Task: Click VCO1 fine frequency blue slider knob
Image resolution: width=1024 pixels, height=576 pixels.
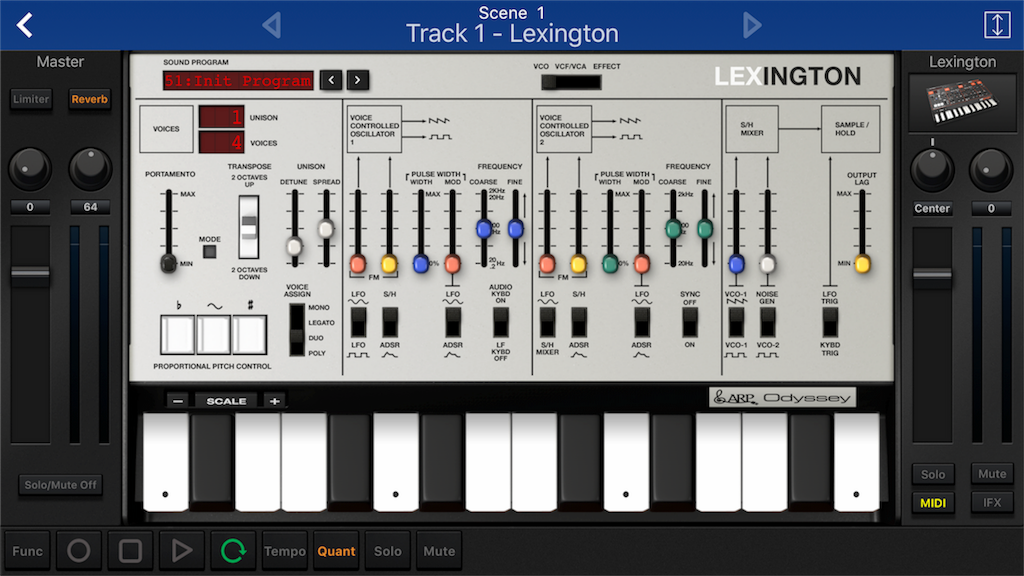Action: 515,229
